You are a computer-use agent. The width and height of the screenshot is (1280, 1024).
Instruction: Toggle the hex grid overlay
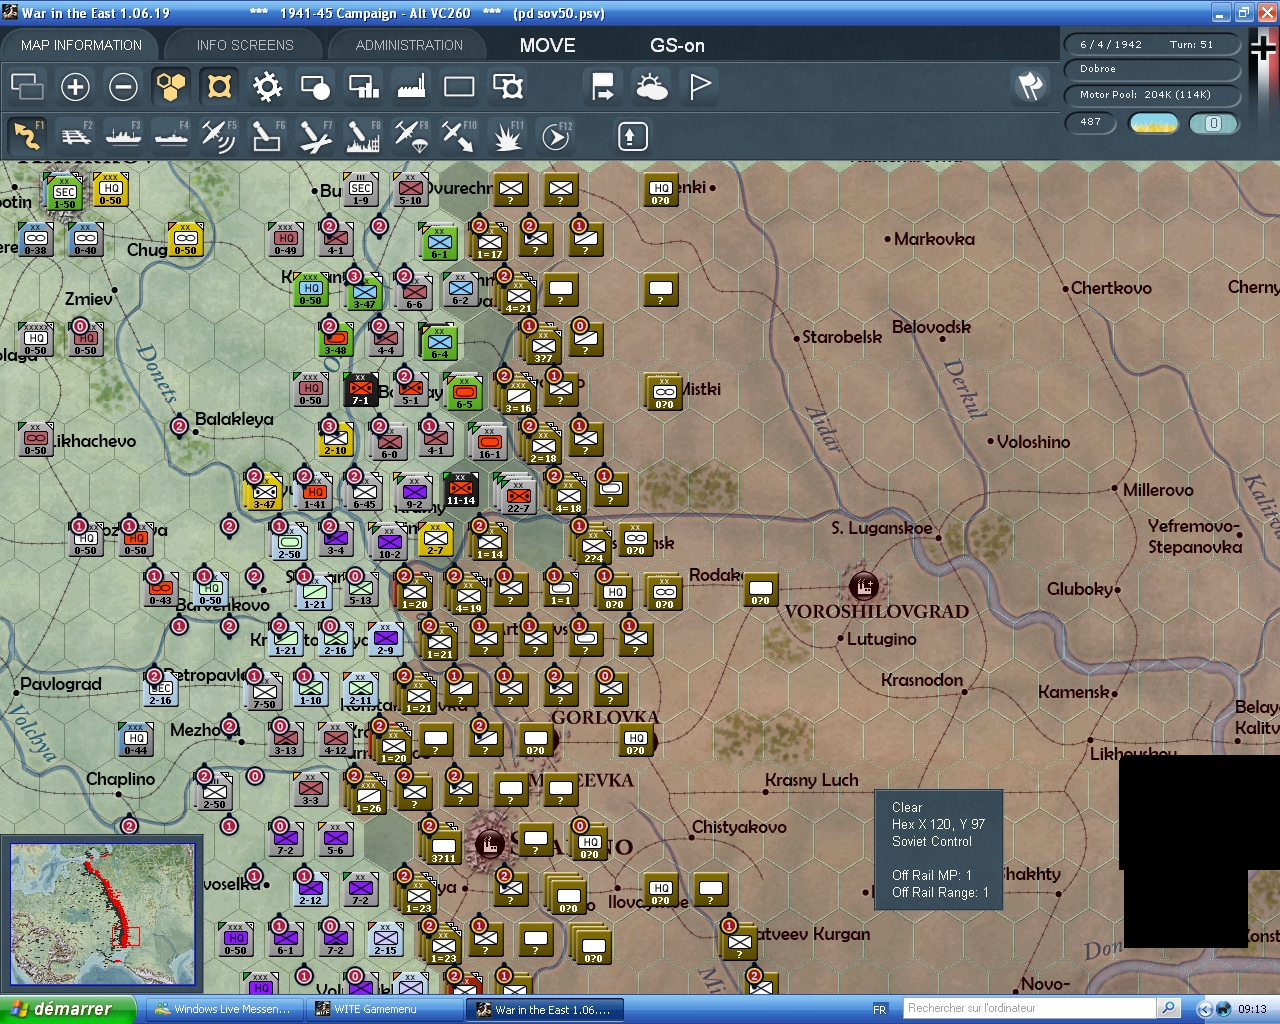tap(170, 87)
